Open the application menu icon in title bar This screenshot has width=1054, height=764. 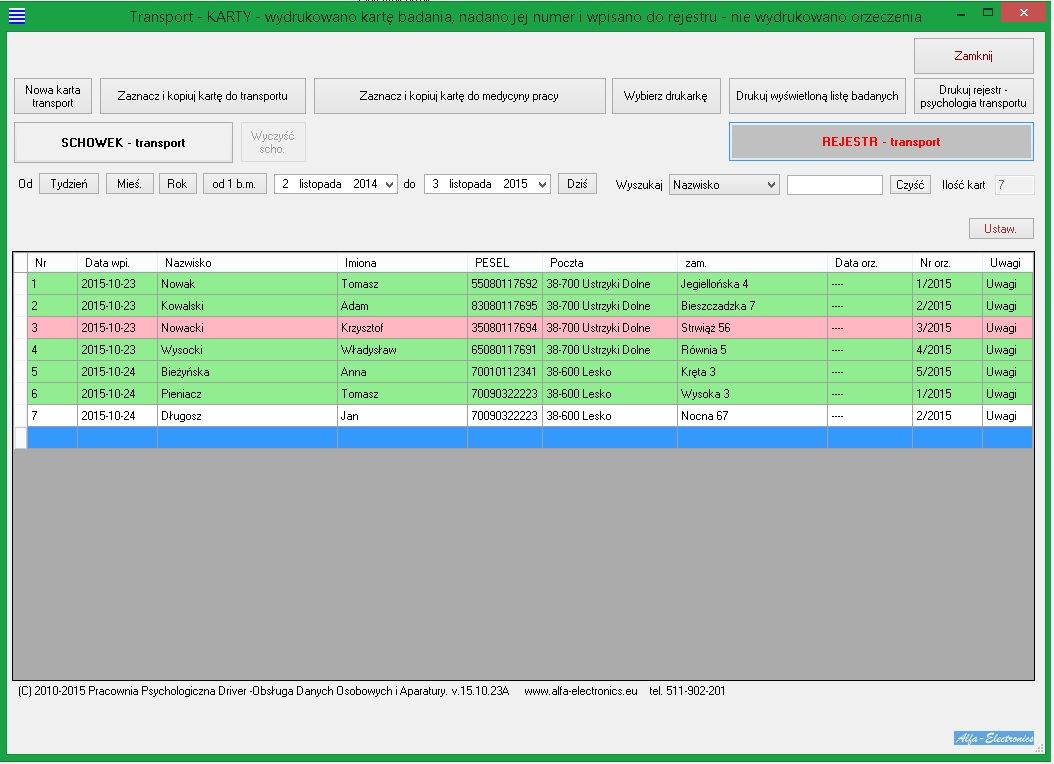tap(17, 15)
